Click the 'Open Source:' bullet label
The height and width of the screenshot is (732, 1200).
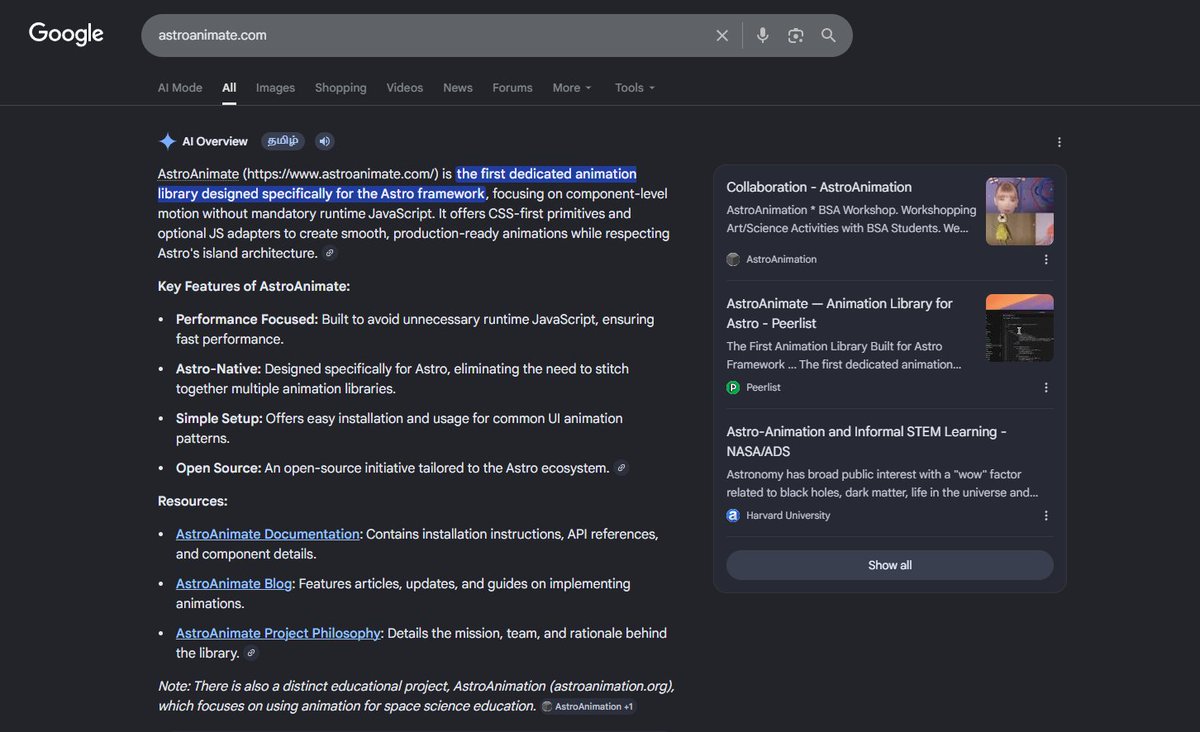point(218,468)
